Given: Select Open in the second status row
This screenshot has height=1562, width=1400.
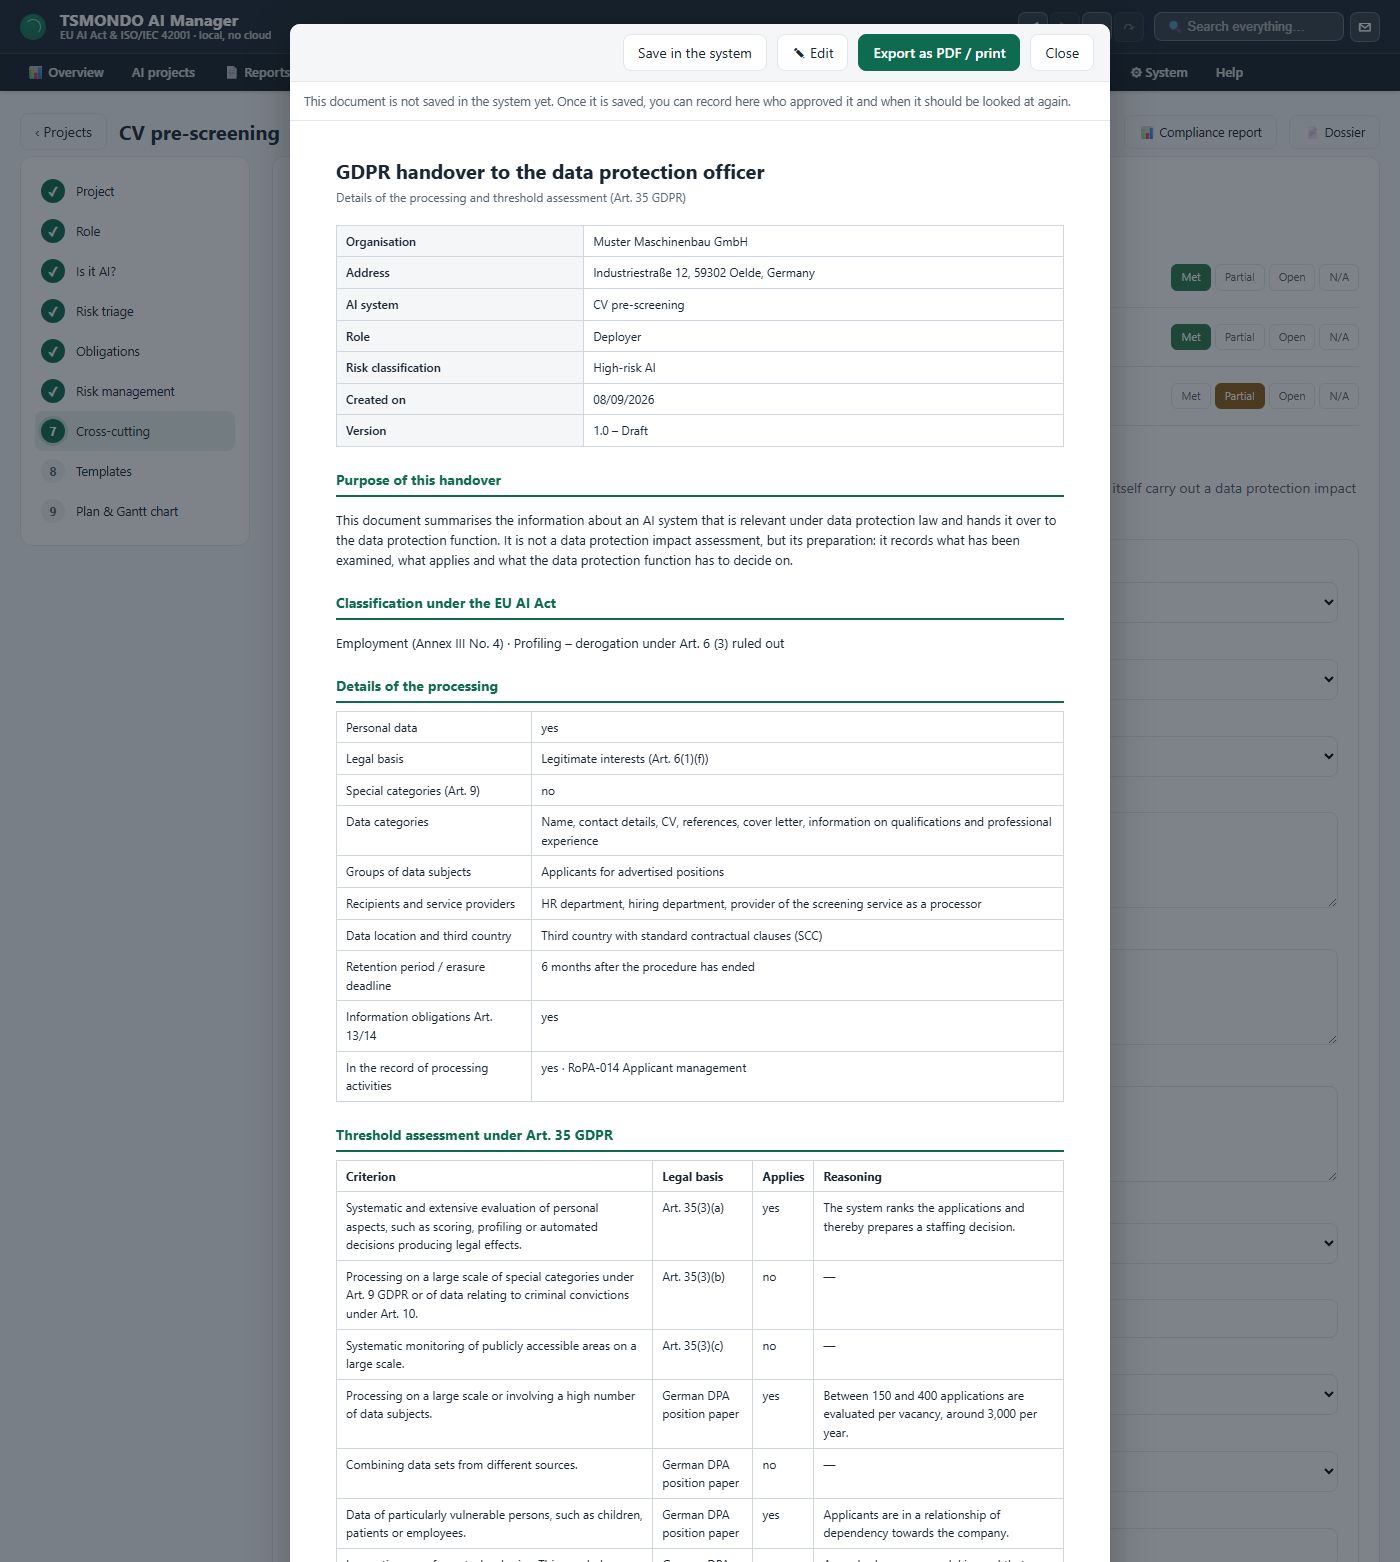Looking at the screenshot, I should (1292, 337).
